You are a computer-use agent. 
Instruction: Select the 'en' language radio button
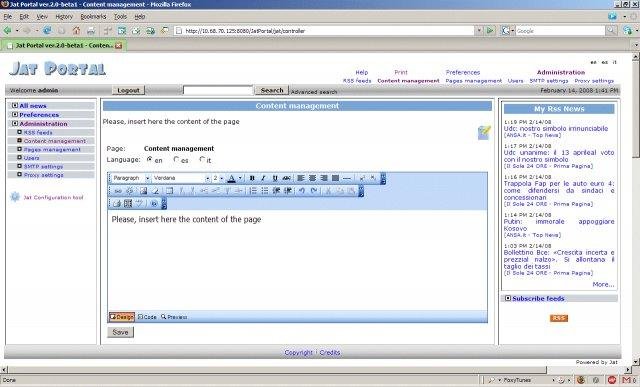150,160
